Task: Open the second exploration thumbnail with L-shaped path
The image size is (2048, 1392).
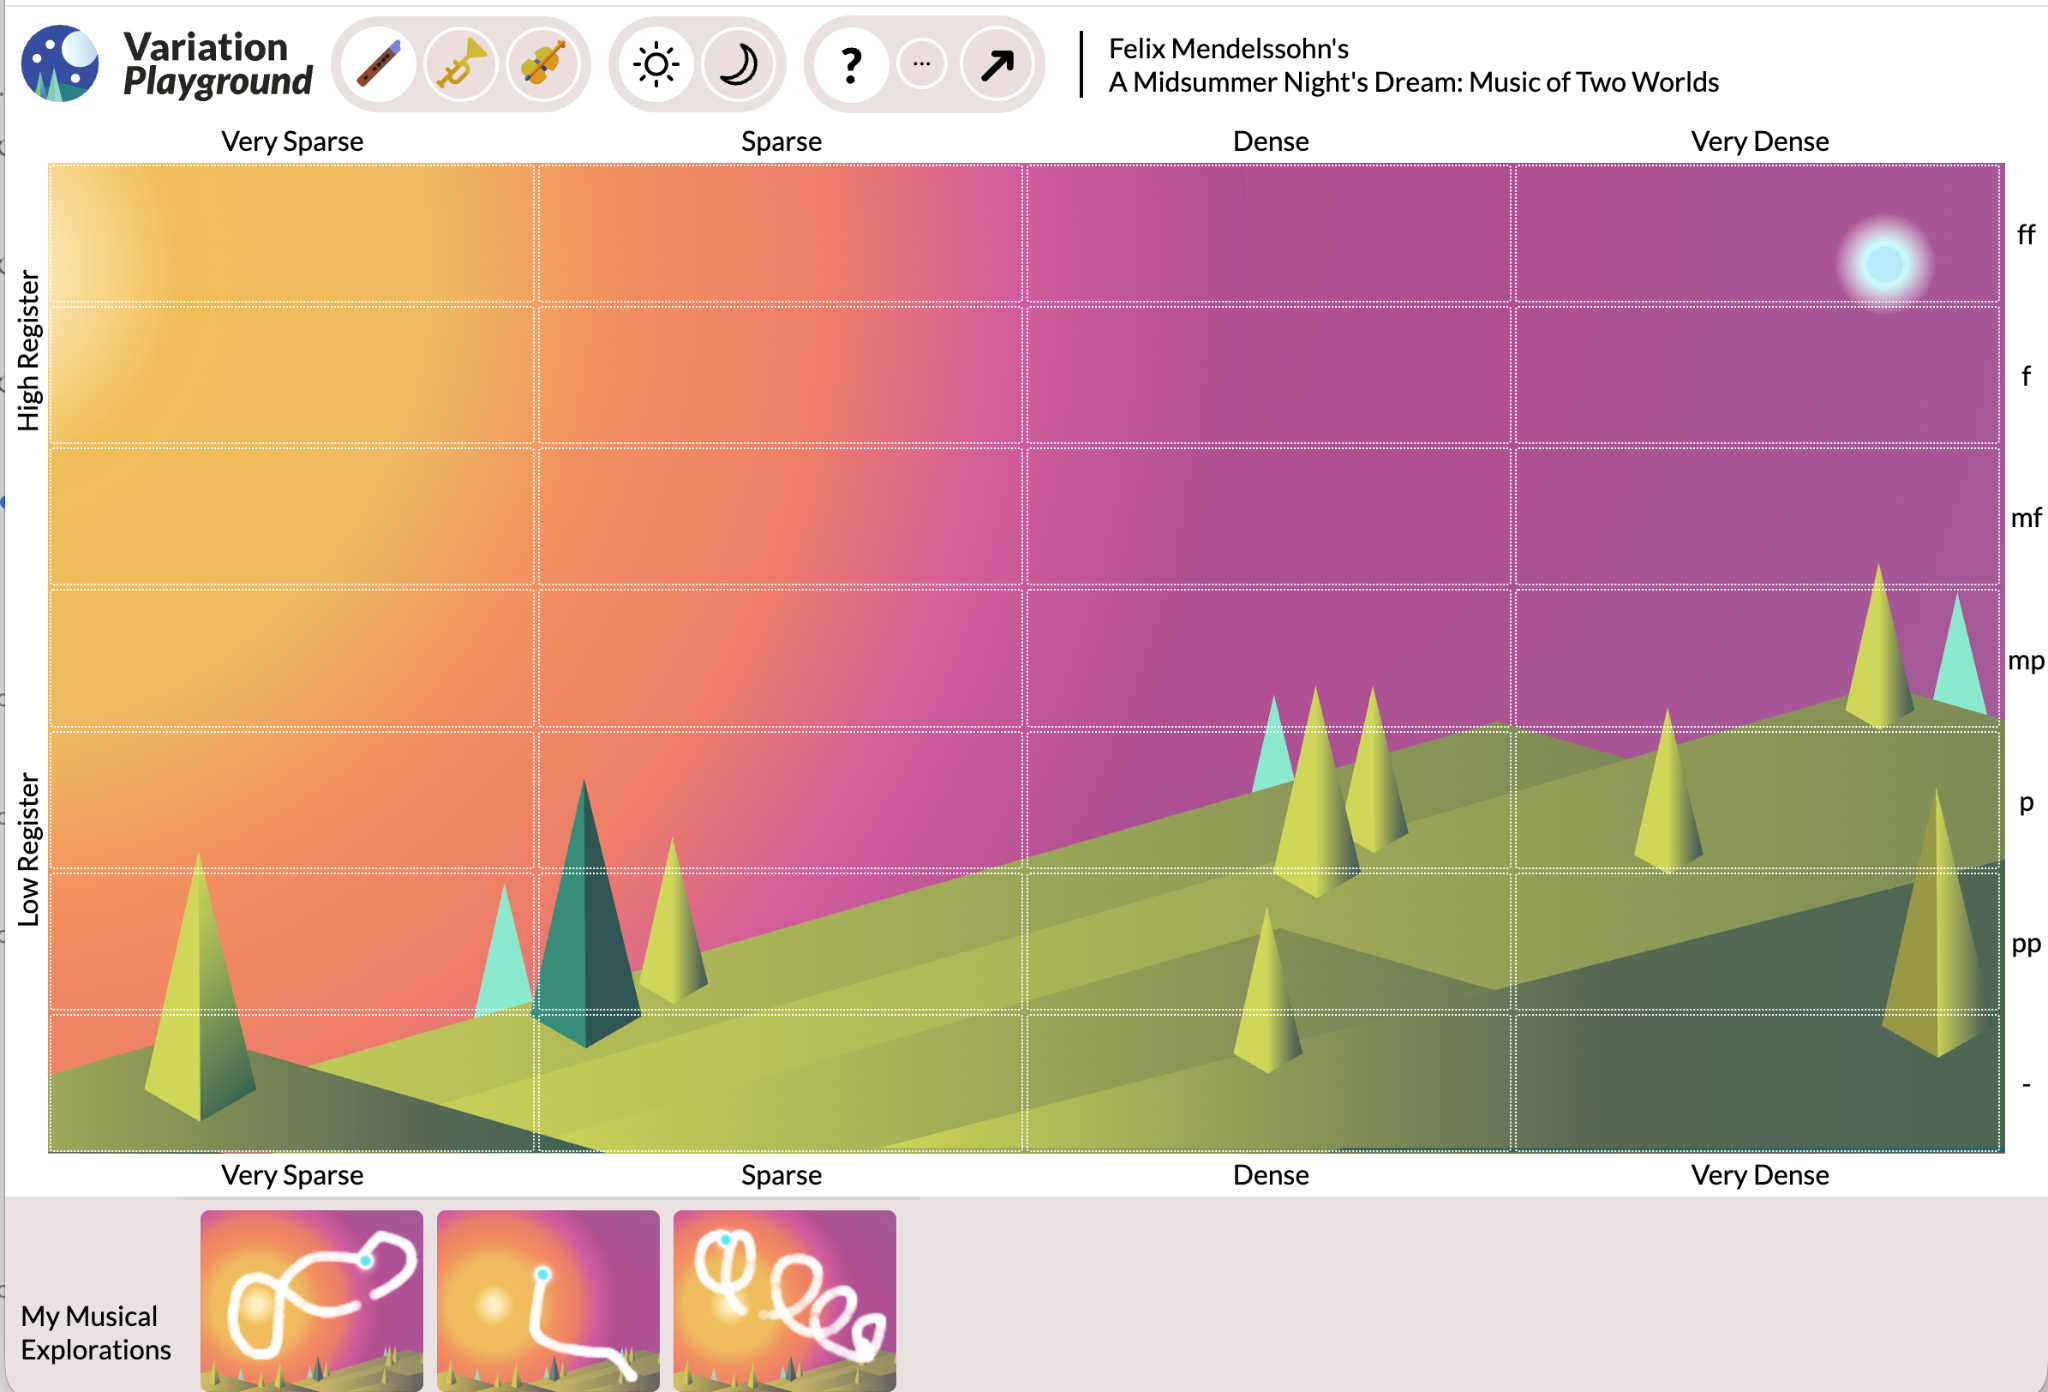Action: pos(548,1300)
